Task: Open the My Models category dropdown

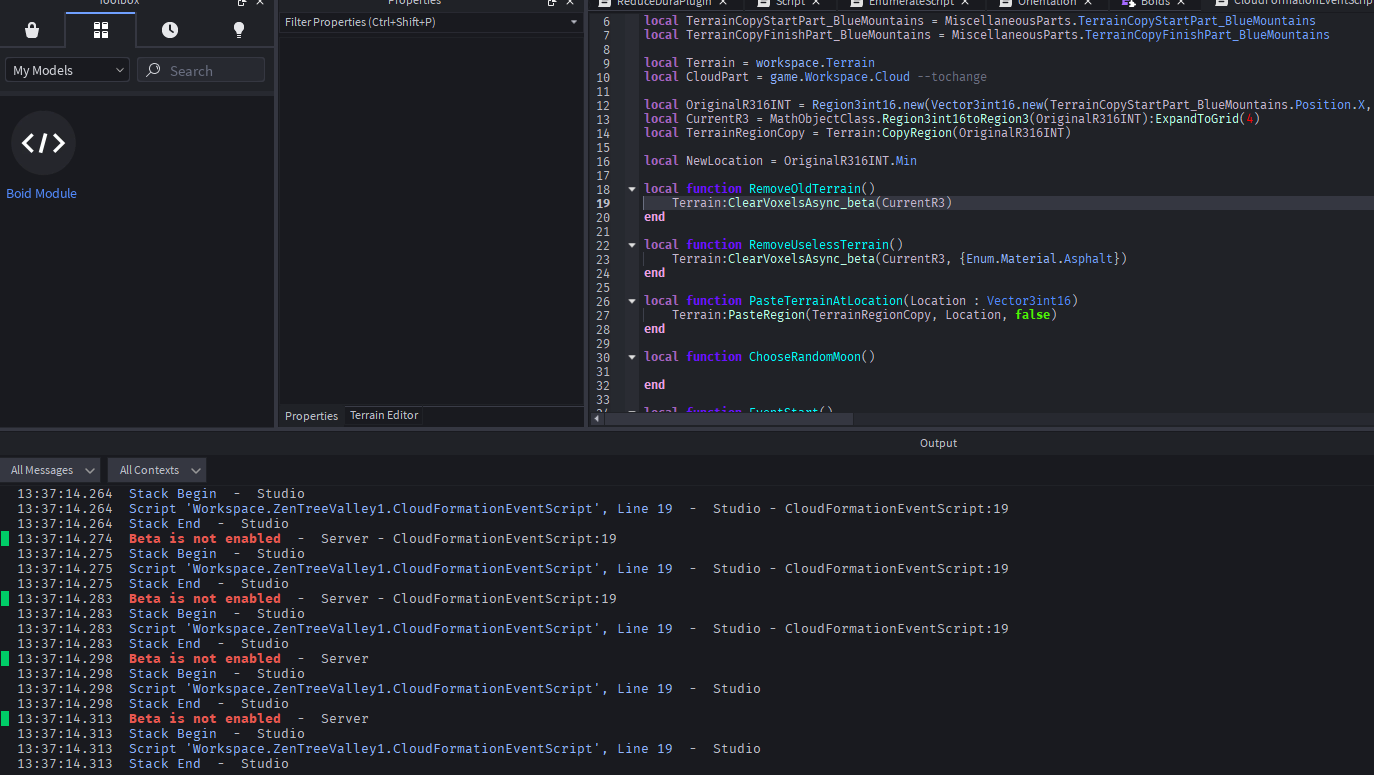Action: pos(67,70)
